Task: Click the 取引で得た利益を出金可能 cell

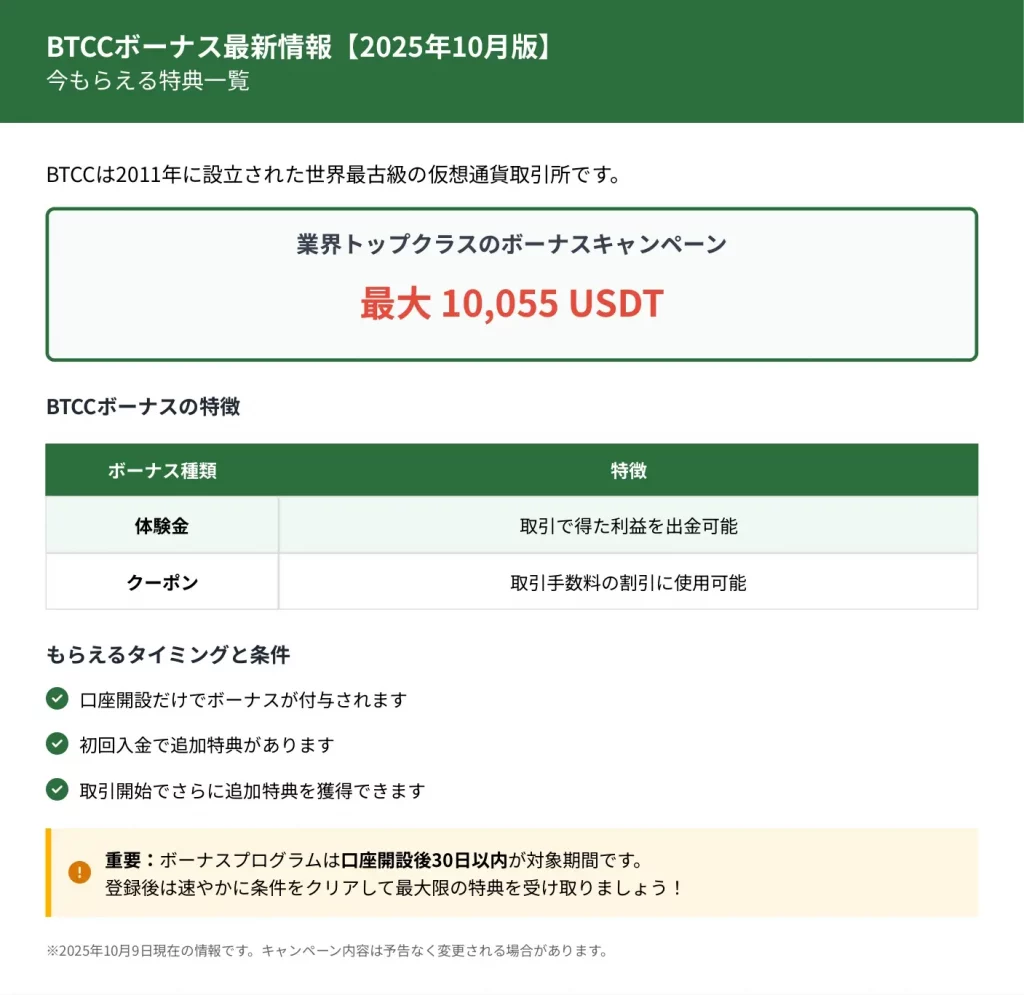Action: pos(628,526)
